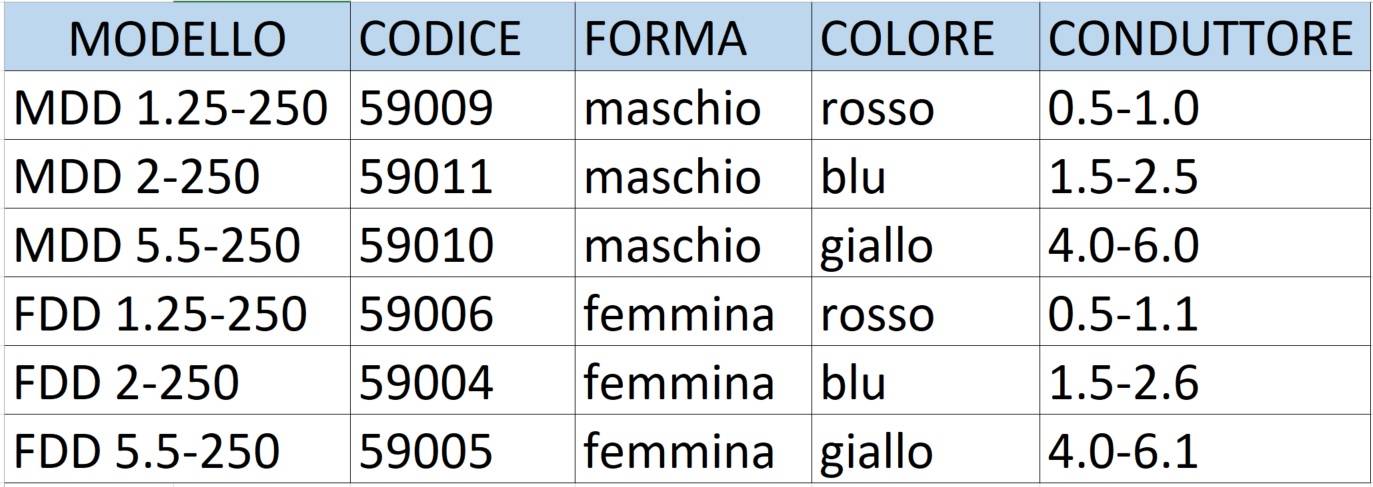Click the cell containing code 59009
The height and width of the screenshot is (487, 1373).
tap(463, 106)
